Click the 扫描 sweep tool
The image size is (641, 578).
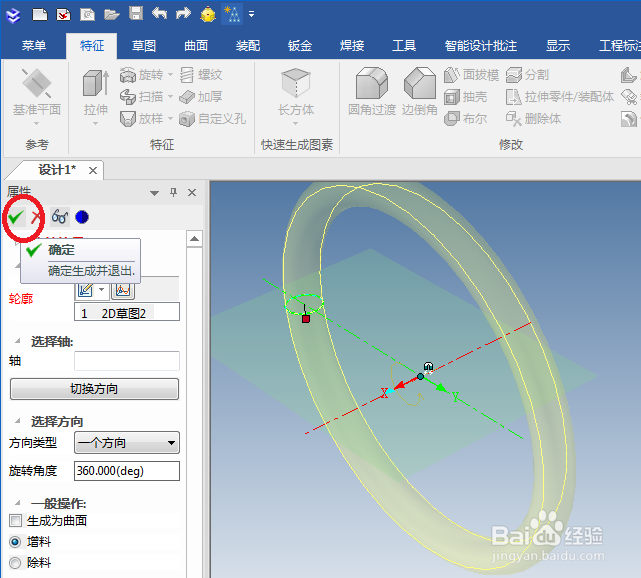click(x=141, y=97)
